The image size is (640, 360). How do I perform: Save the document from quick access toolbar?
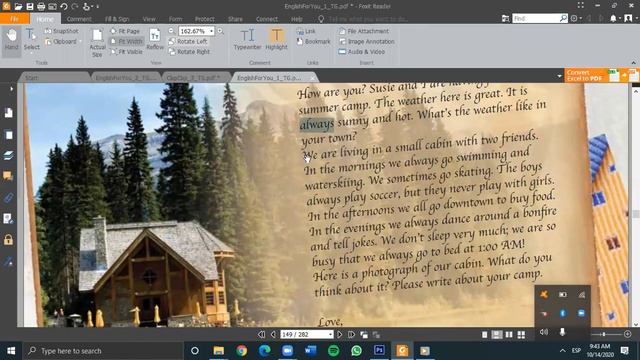coord(30,6)
